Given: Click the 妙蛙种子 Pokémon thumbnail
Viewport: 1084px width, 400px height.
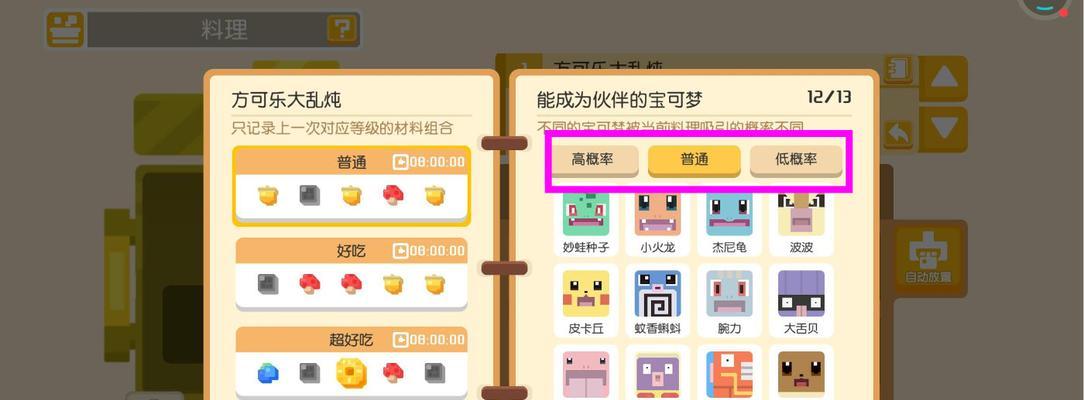Looking at the screenshot, I should point(586,222).
